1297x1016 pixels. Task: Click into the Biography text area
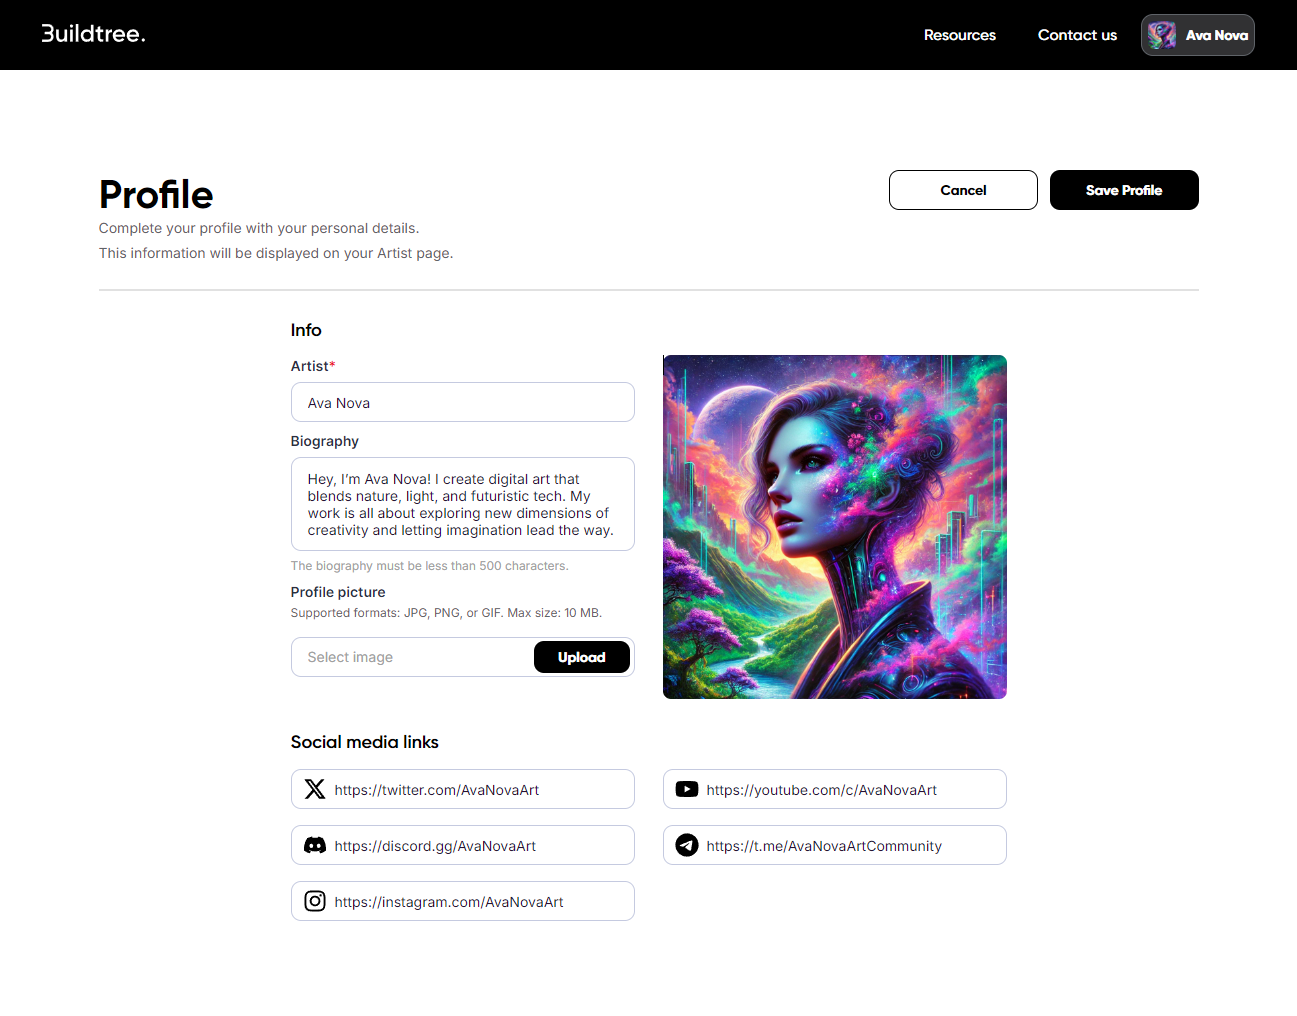click(x=462, y=504)
